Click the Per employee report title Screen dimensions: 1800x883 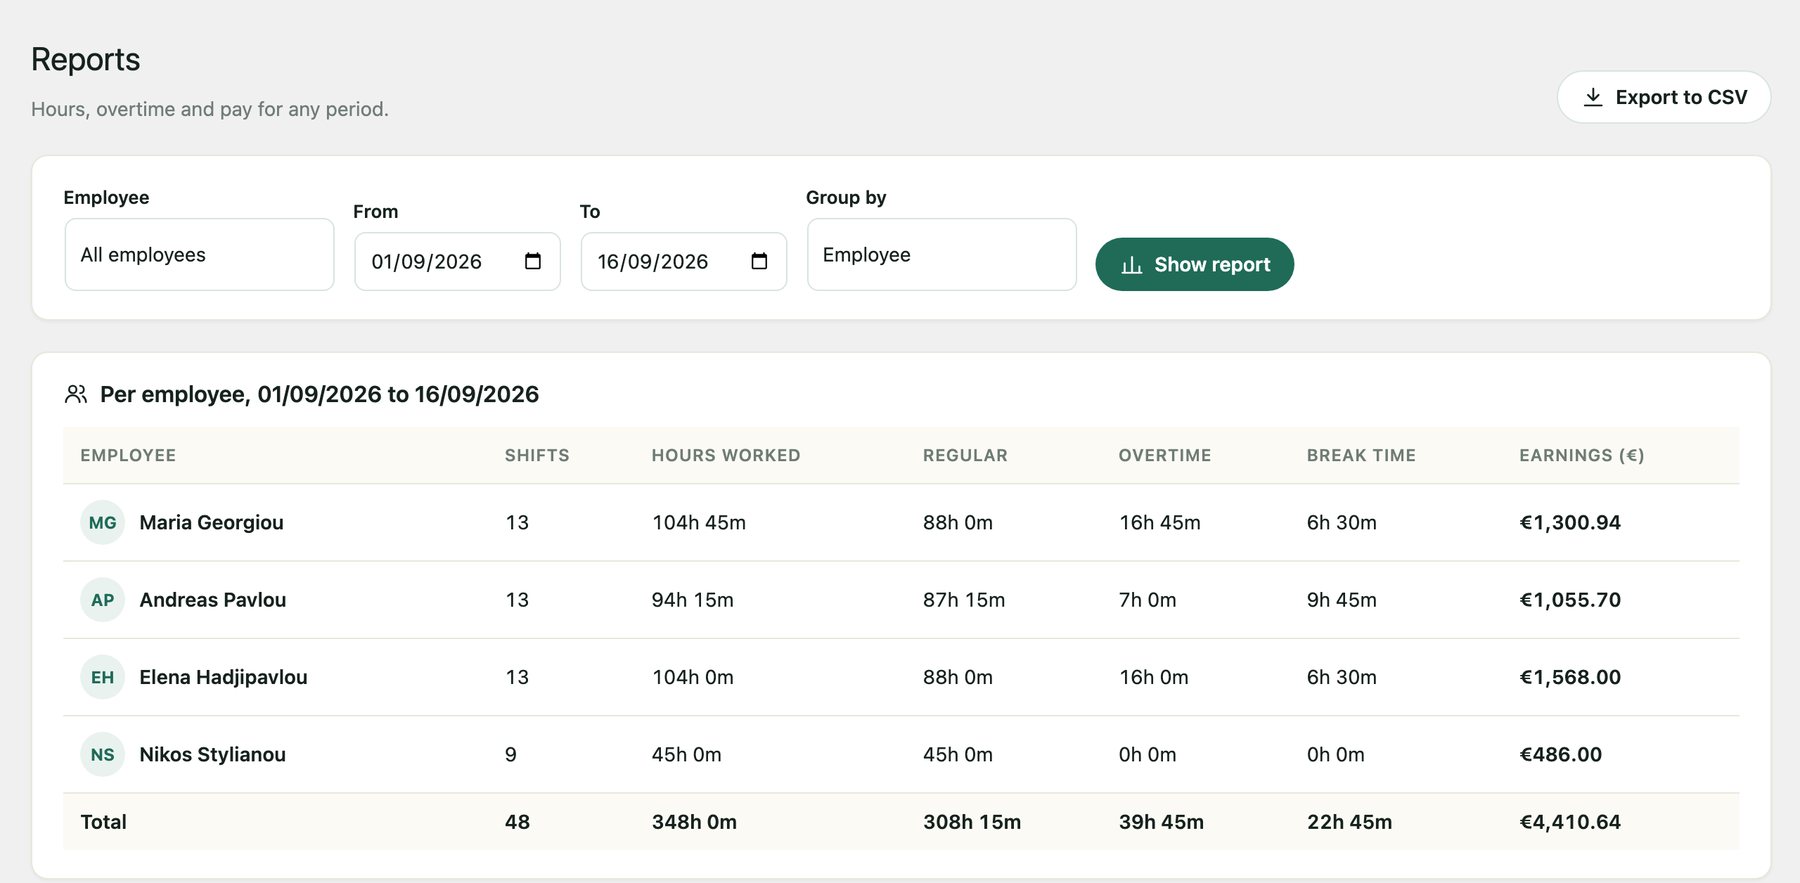point(320,394)
